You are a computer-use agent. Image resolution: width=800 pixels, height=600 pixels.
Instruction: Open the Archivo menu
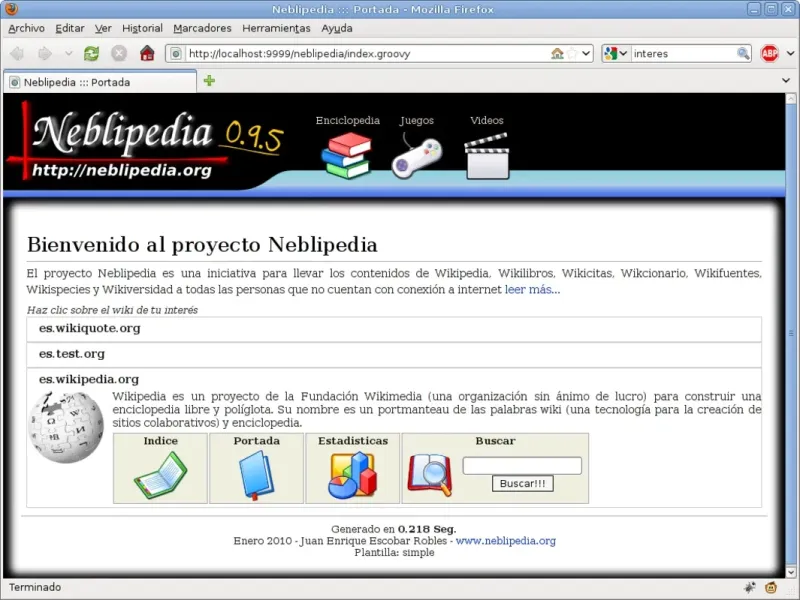(x=27, y=28)
